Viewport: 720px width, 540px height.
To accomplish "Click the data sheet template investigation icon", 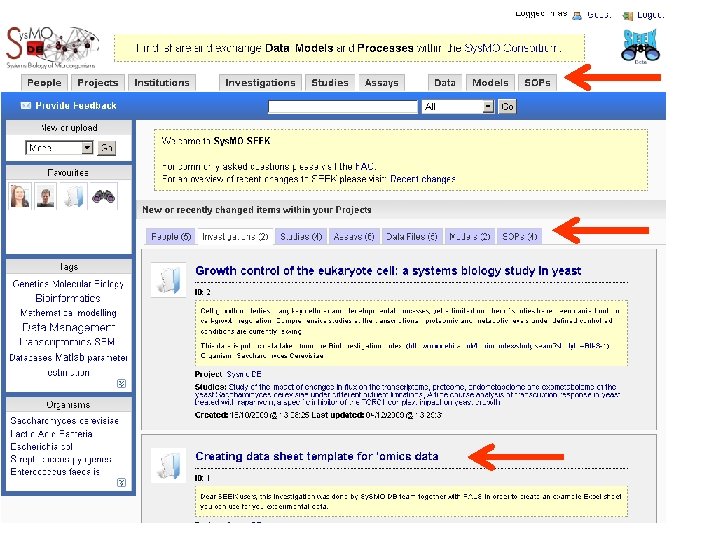I will pos(169,465).
